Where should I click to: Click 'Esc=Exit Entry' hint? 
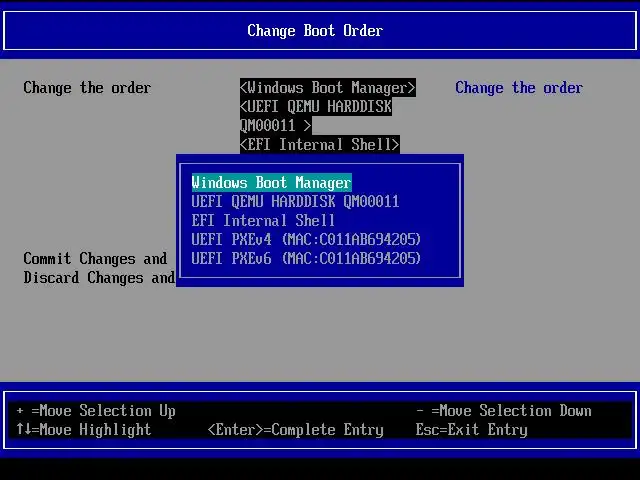click(x=472, y=429)
